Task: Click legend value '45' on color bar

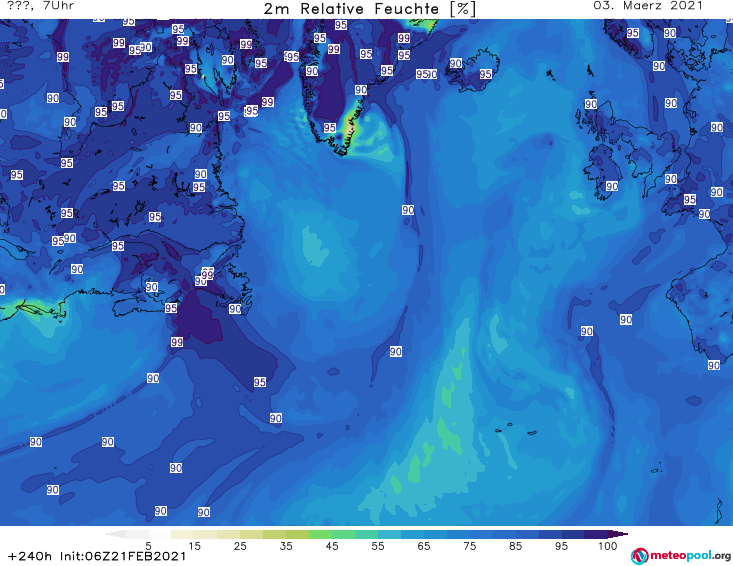Action: click(332, 546)
